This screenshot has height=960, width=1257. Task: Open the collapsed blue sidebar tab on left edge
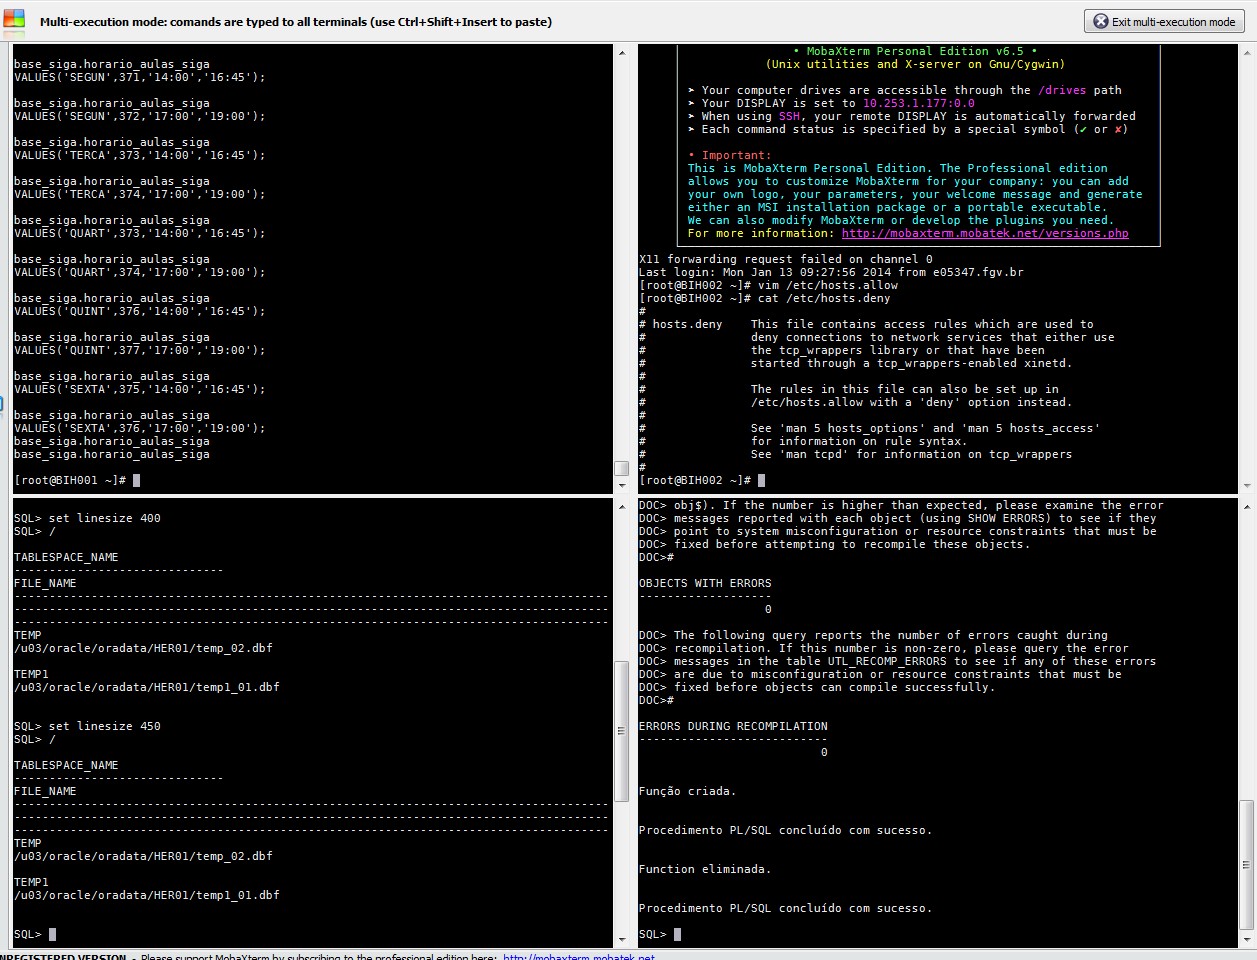tap(3, 404)
